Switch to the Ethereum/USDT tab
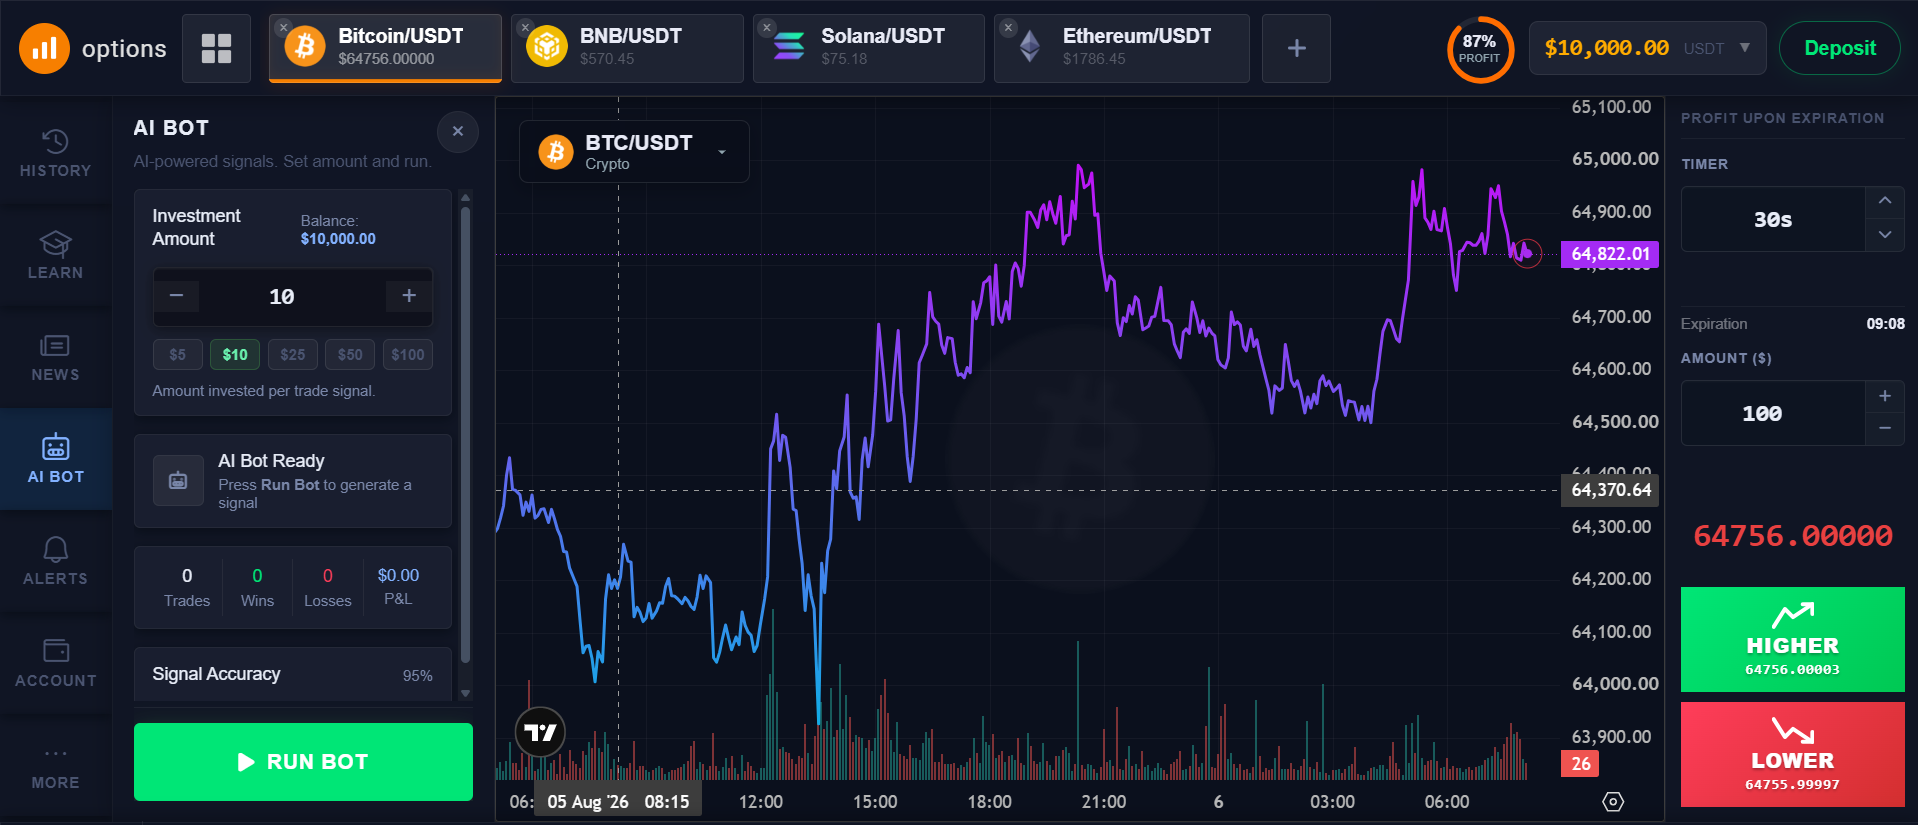Image resolution: width=1918 pixels, height=825 pixels. coord(1122,48)
